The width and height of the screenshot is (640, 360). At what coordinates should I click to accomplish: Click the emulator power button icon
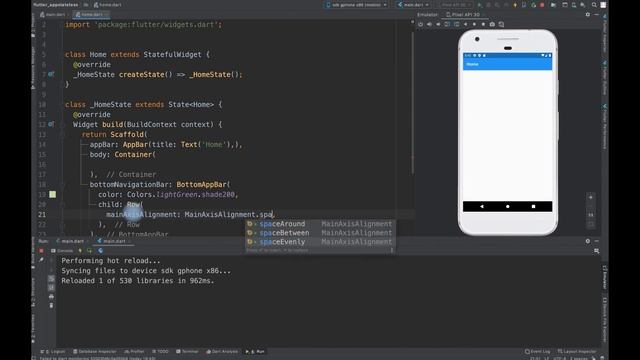pyautogui.click(x=420, y=24)
